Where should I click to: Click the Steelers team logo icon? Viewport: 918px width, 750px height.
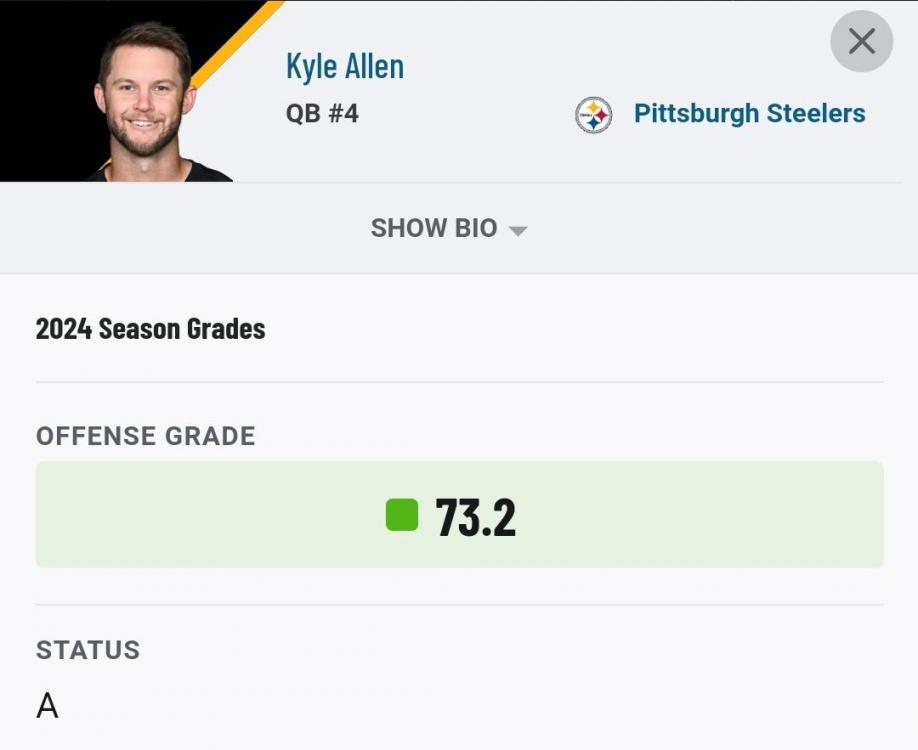(x=594, y=115)
